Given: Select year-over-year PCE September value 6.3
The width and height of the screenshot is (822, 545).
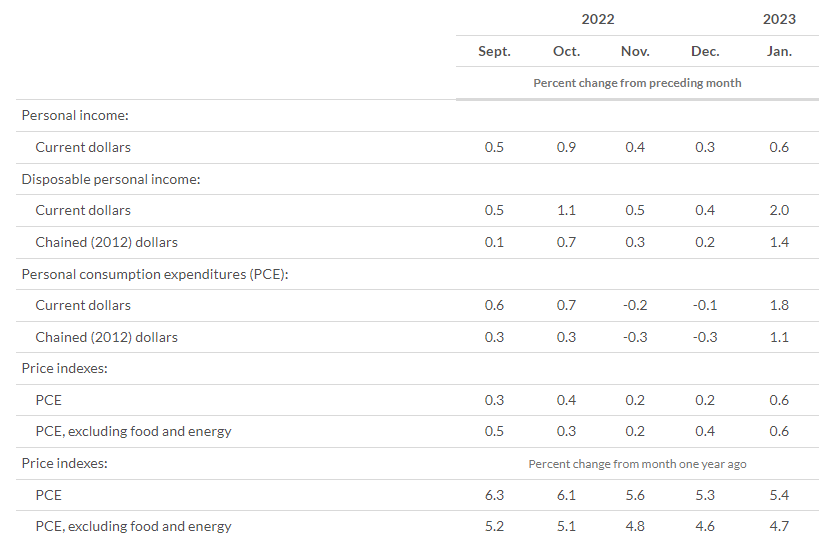Looking at the screenshot, I should 494,495.
